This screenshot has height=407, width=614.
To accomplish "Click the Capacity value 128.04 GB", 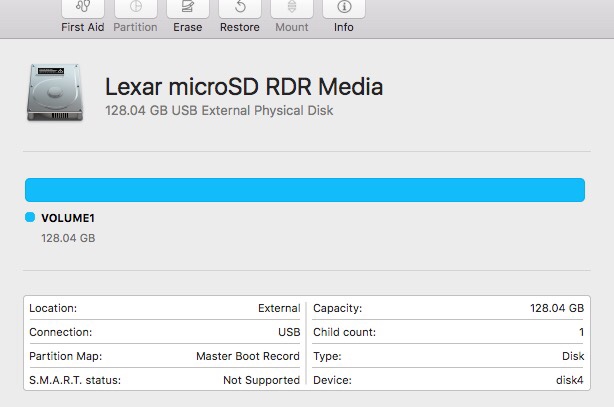I will pos(557,308).
